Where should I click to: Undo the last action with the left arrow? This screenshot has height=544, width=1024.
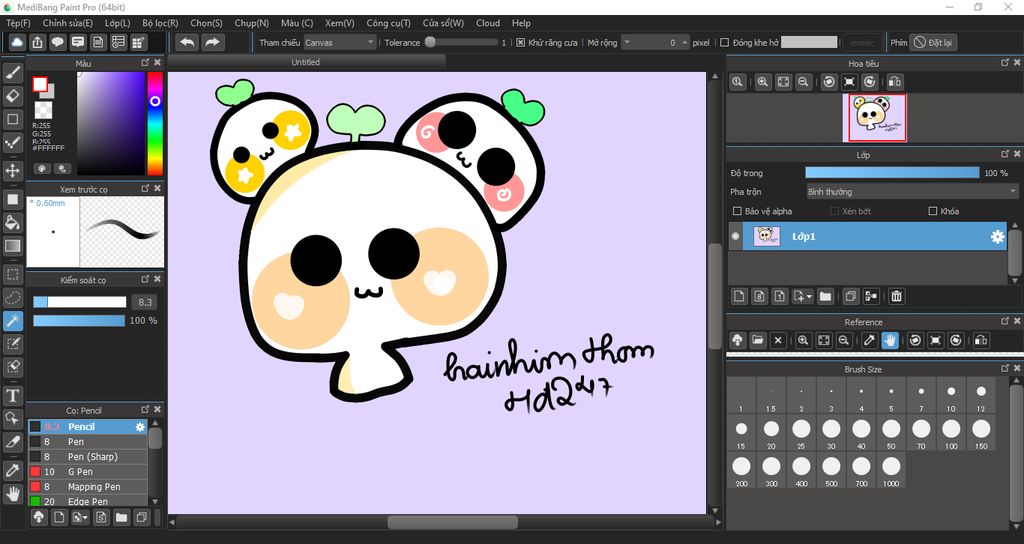click(187, 42)
